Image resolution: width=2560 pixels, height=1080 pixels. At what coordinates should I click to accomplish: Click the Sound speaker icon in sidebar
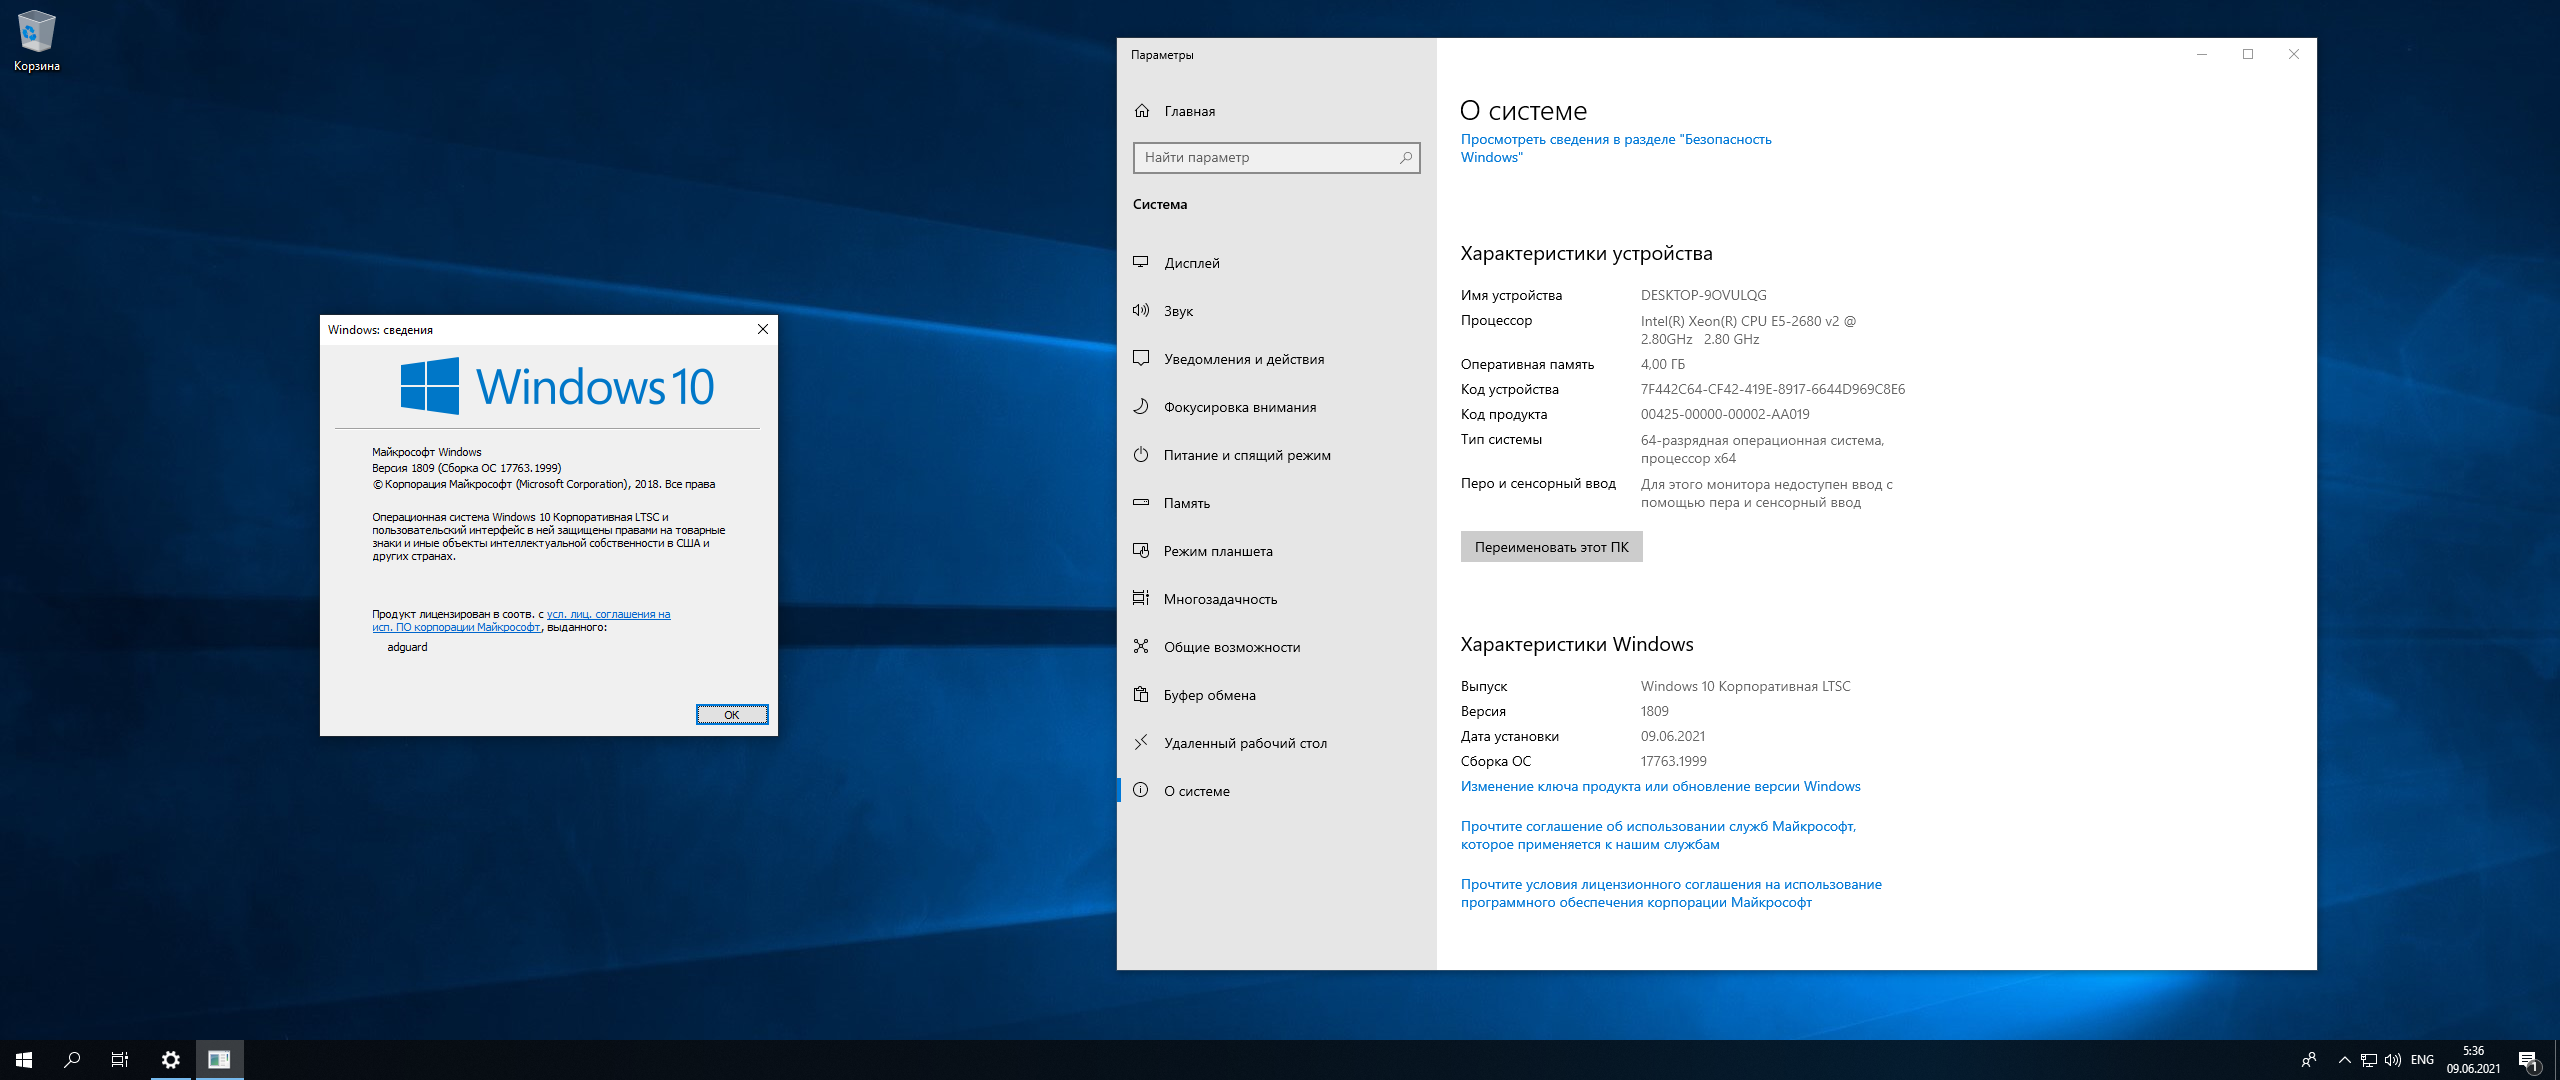(x=1141, y=310)
